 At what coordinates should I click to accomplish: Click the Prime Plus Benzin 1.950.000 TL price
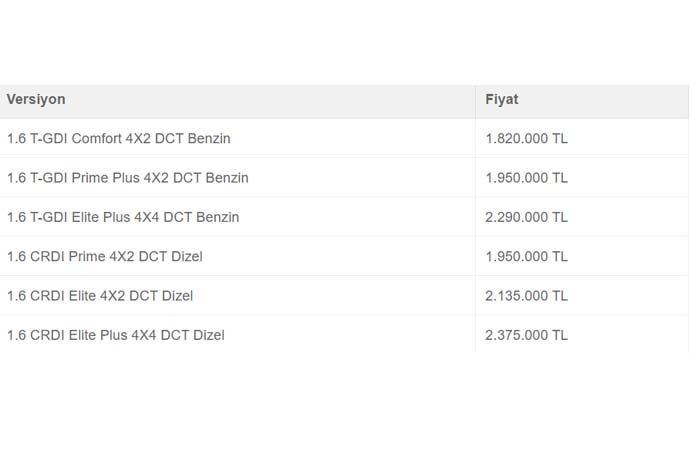click(526, 178)
